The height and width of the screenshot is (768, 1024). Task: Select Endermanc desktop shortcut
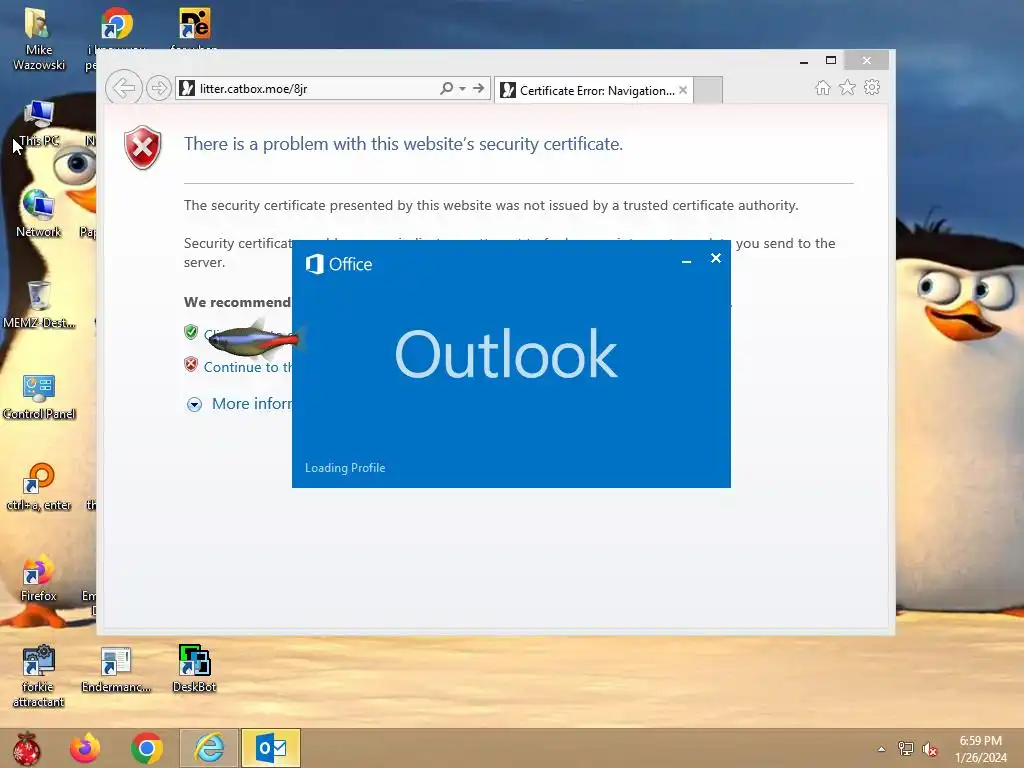[116, 669]
